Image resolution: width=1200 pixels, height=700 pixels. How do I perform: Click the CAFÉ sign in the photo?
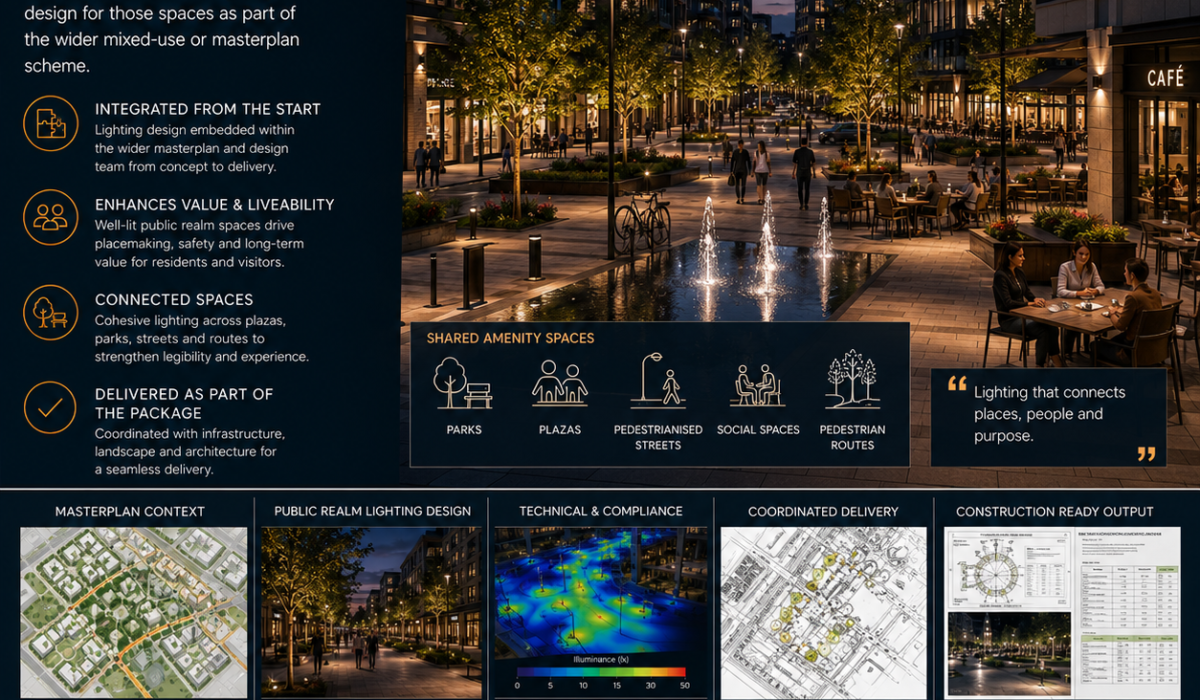pos(1165,78)
